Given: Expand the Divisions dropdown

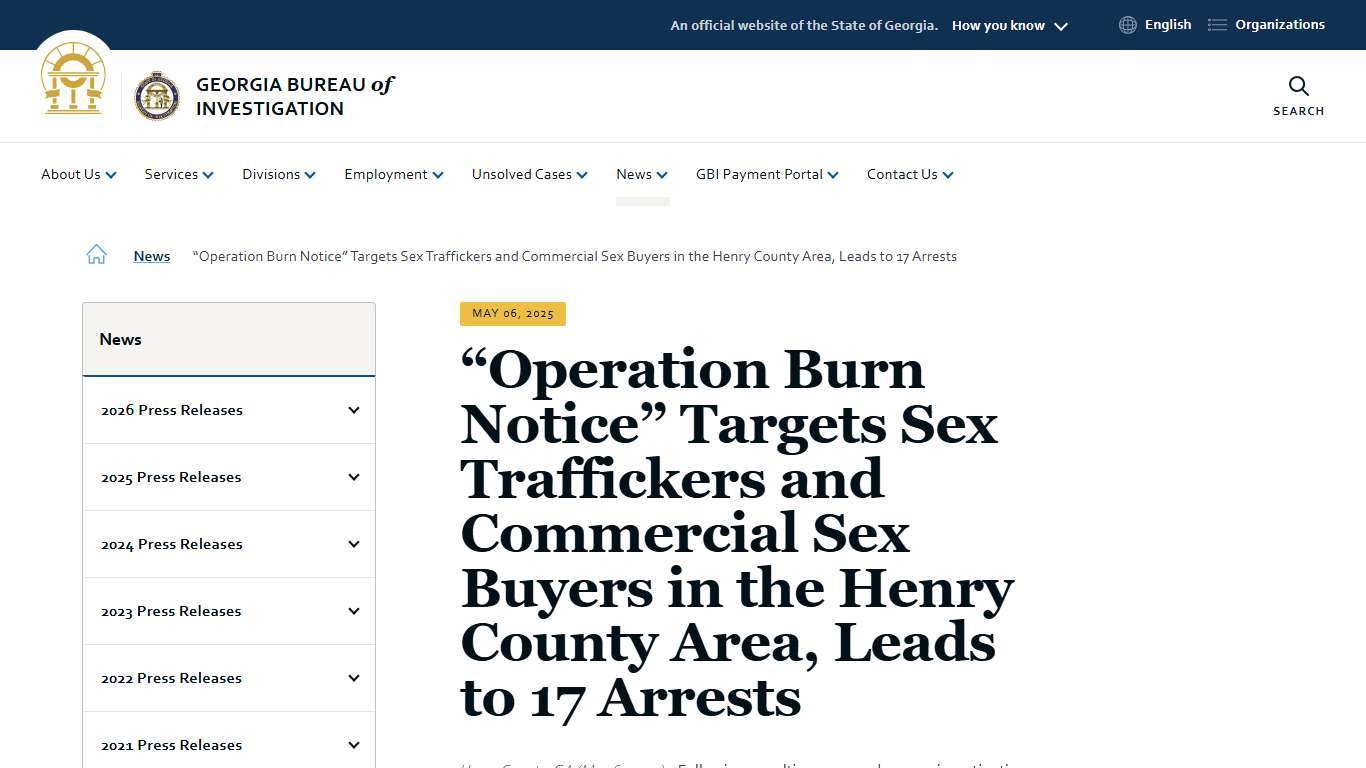Looking at the screenshot, I should point(278,174).
